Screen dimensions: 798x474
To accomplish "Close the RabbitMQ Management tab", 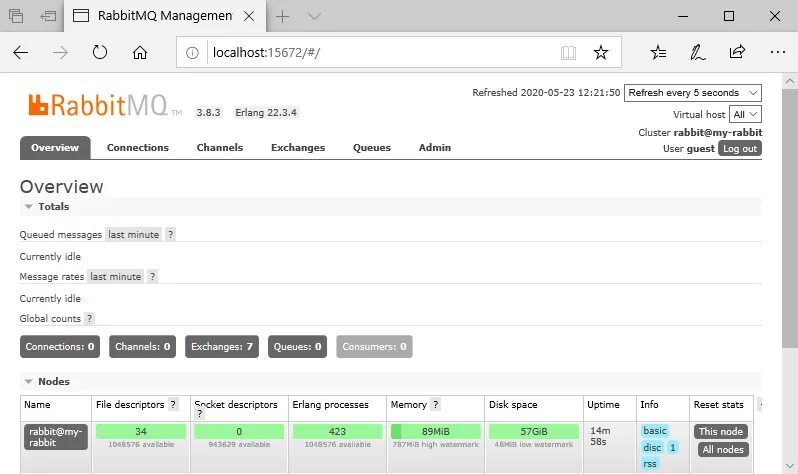I will pos(249,16).
